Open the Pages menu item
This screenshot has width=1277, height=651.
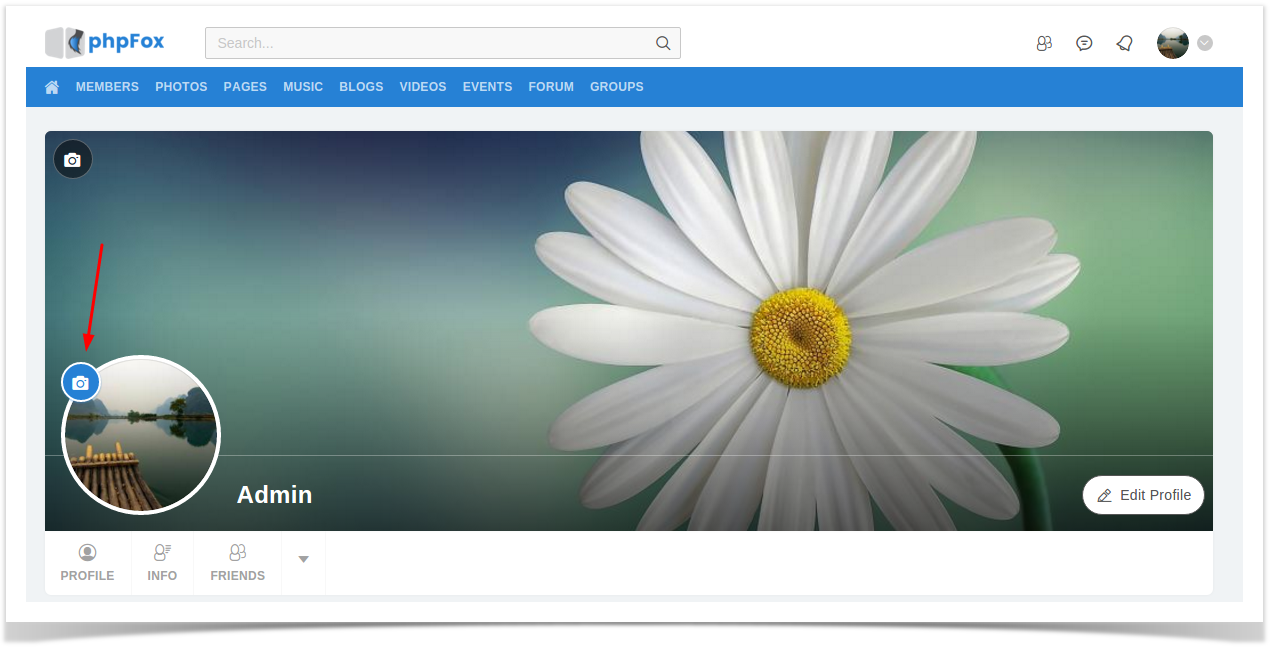[x=245, y=87]
